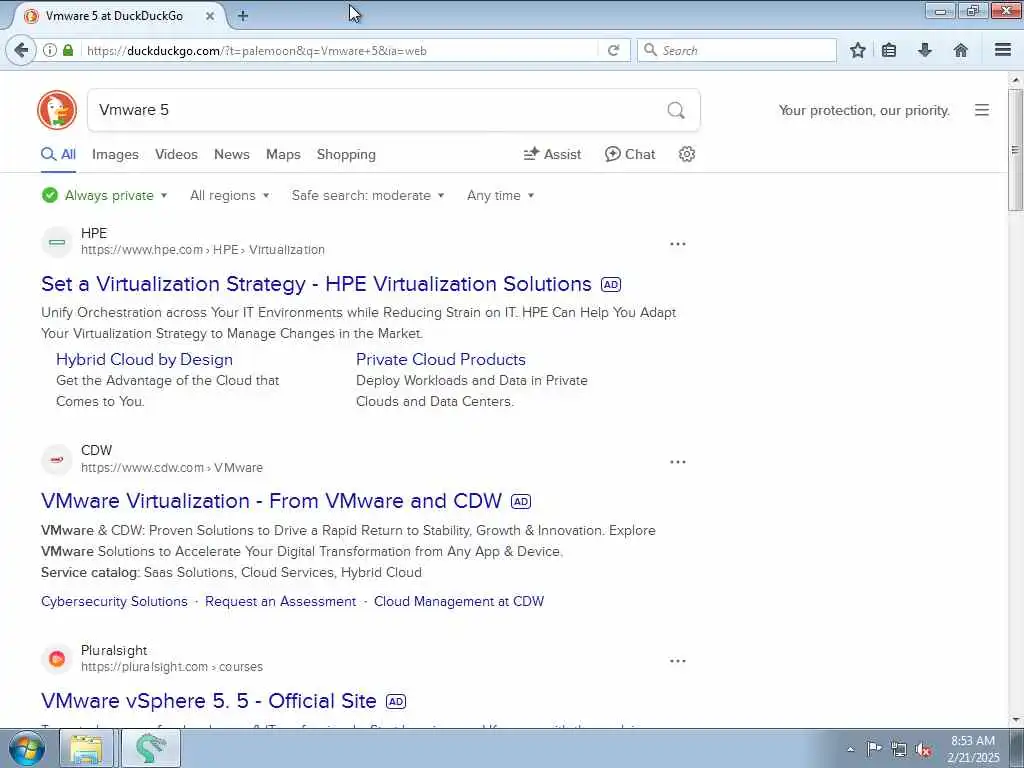1024x768 pixels.
Task: Select the All results tab
Action: pos(59,154)
